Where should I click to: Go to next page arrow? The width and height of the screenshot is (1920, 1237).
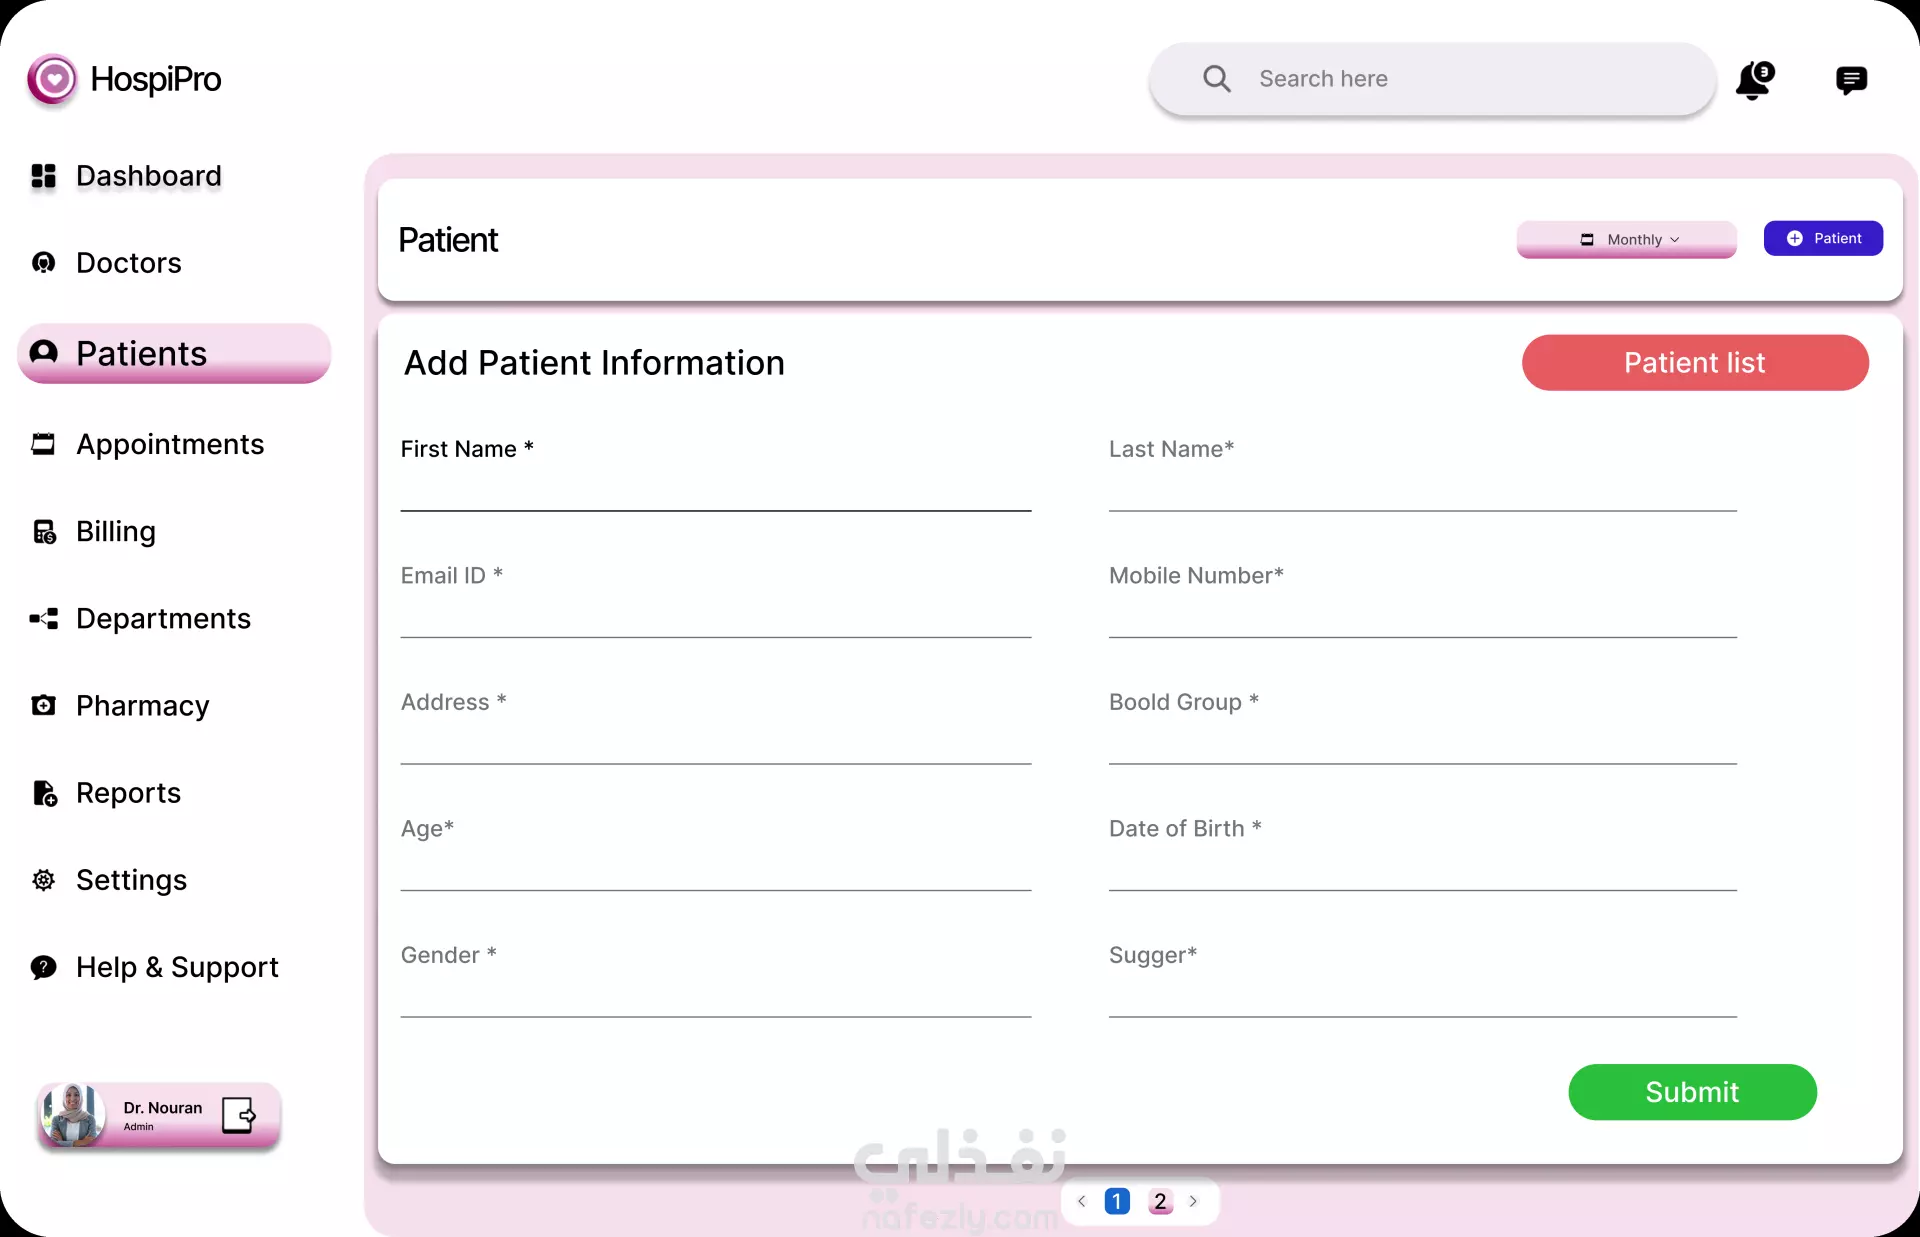pyautogui.click(x=1193, y=1201)
